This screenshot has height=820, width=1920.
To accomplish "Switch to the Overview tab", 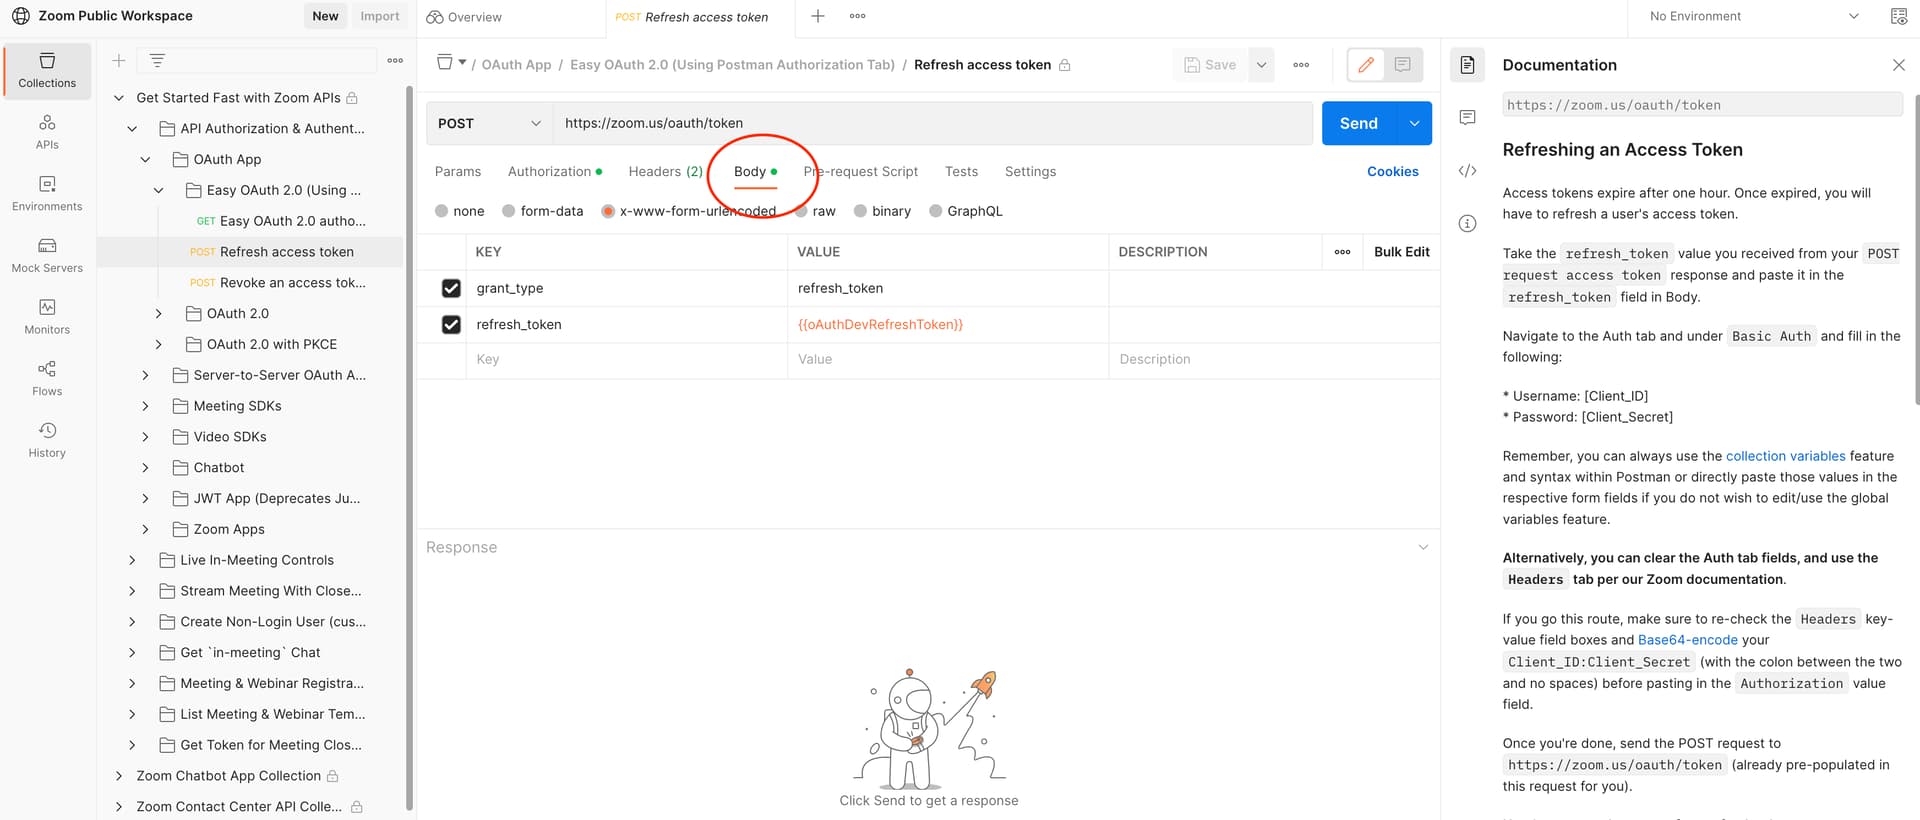I will 464,17.
